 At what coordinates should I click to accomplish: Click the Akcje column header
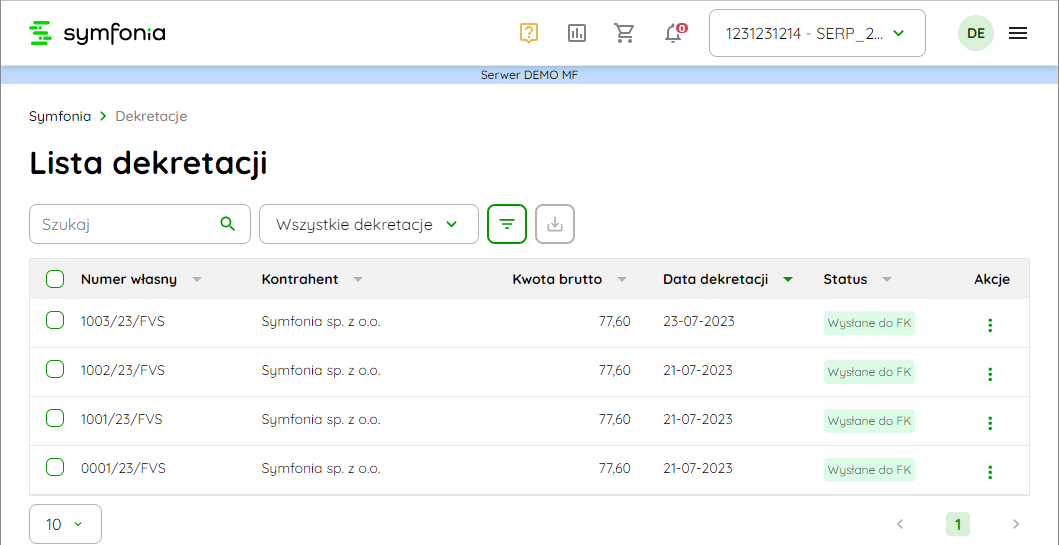[x=992, y=280]
